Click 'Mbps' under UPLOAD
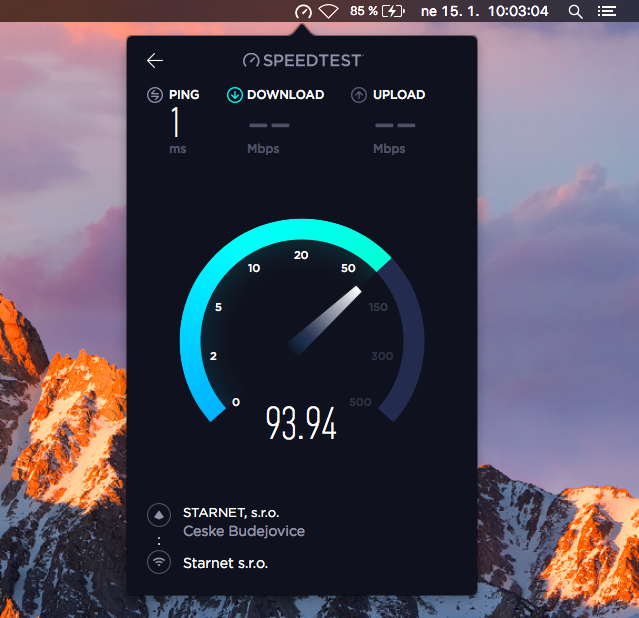Viewport: 639px width, 618px height. click(x=389, y=149)
